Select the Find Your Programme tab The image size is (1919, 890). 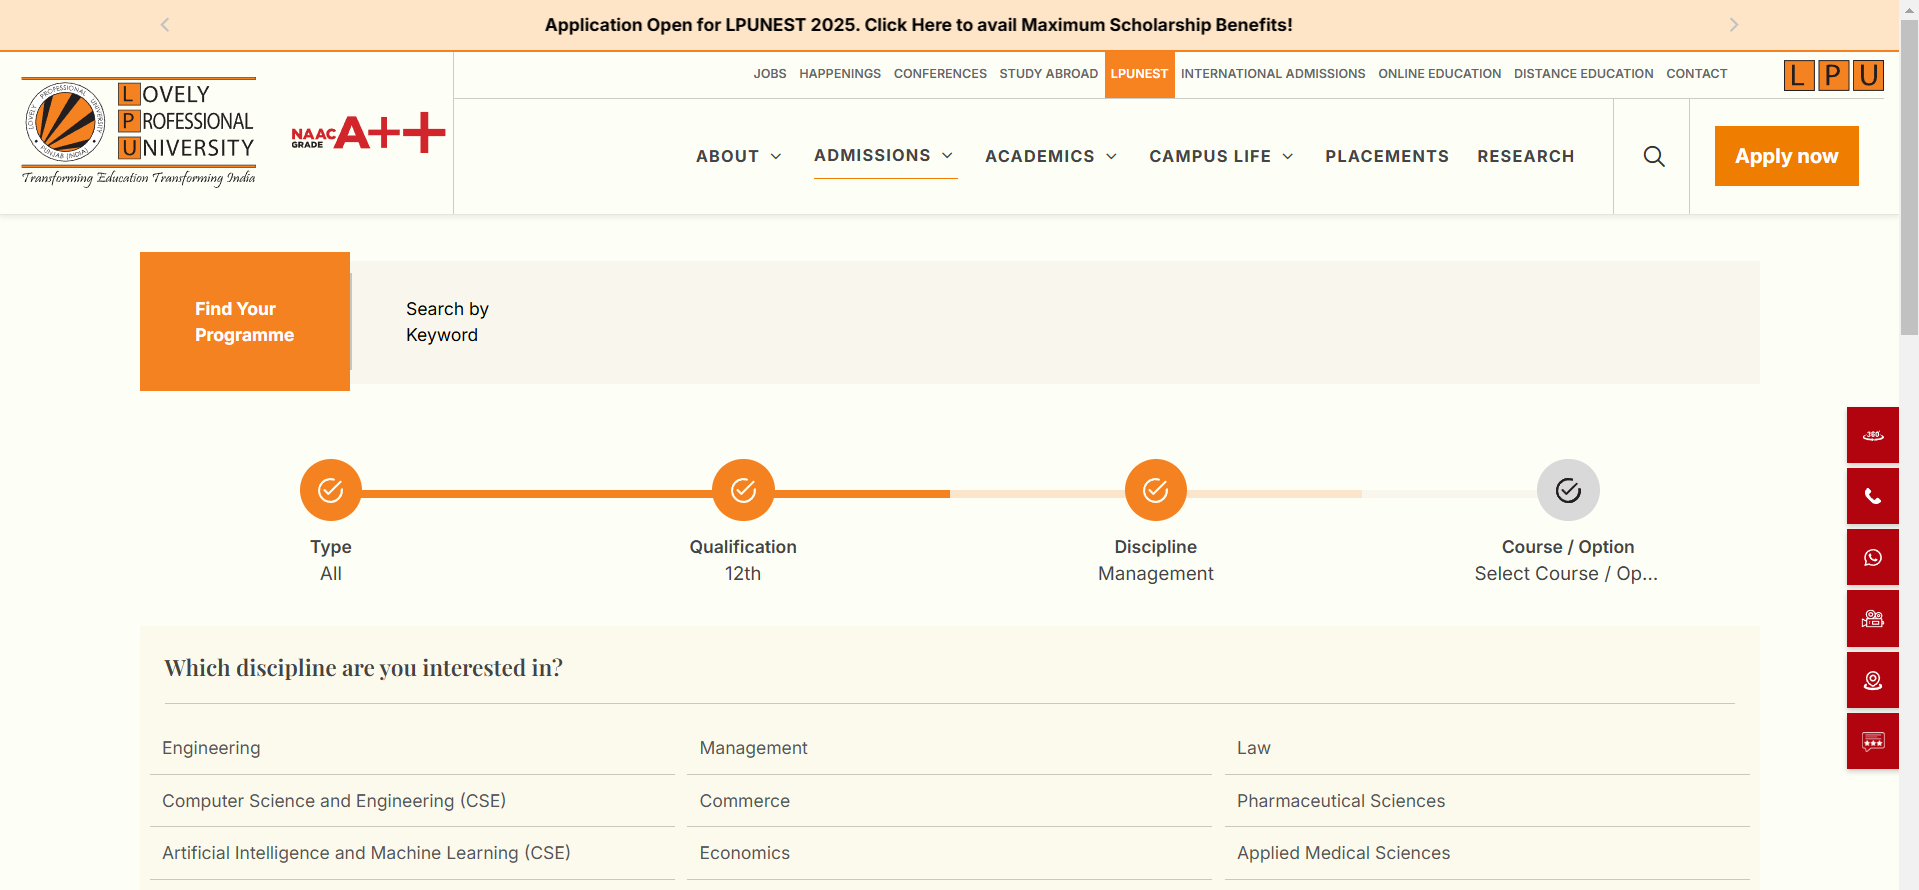(x=245, y=322)
